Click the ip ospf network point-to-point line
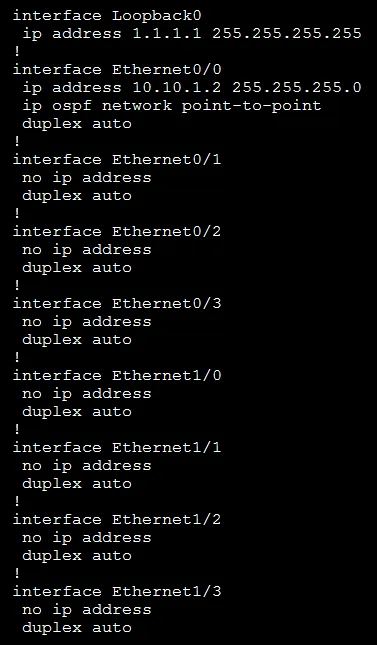 coord(172,106)
